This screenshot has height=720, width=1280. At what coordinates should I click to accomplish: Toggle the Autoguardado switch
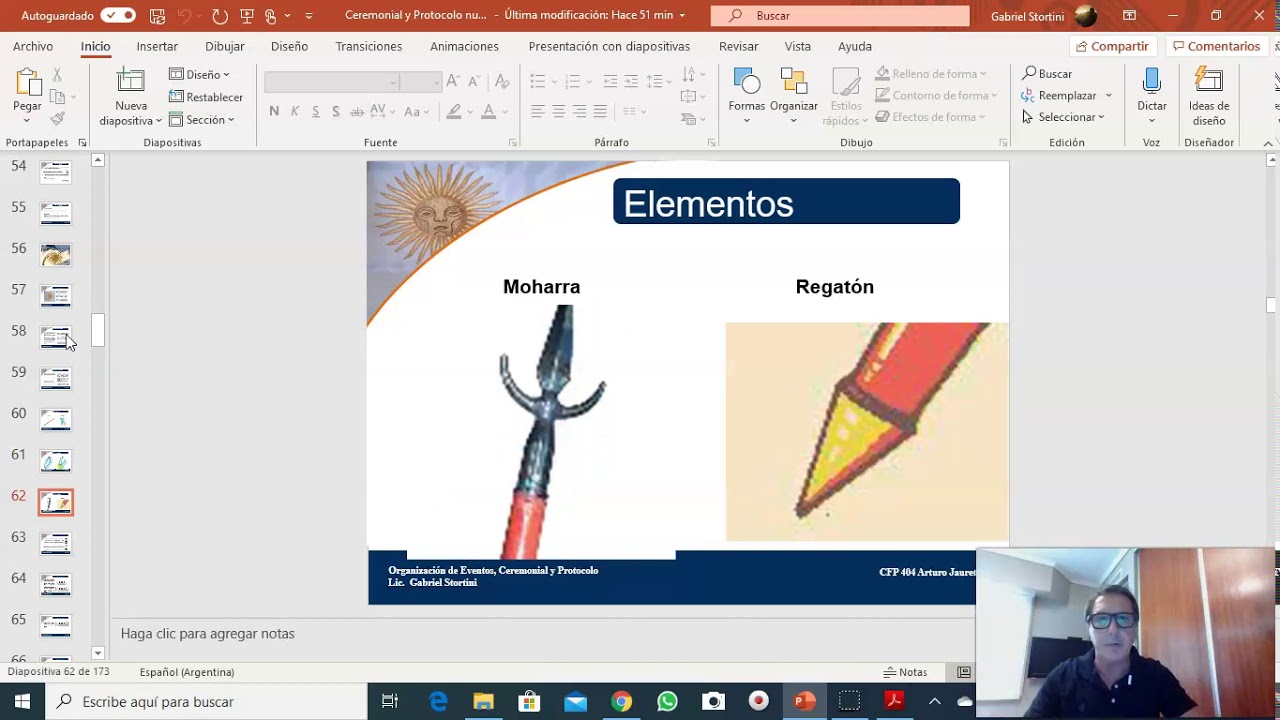click(x=118, y=15)
